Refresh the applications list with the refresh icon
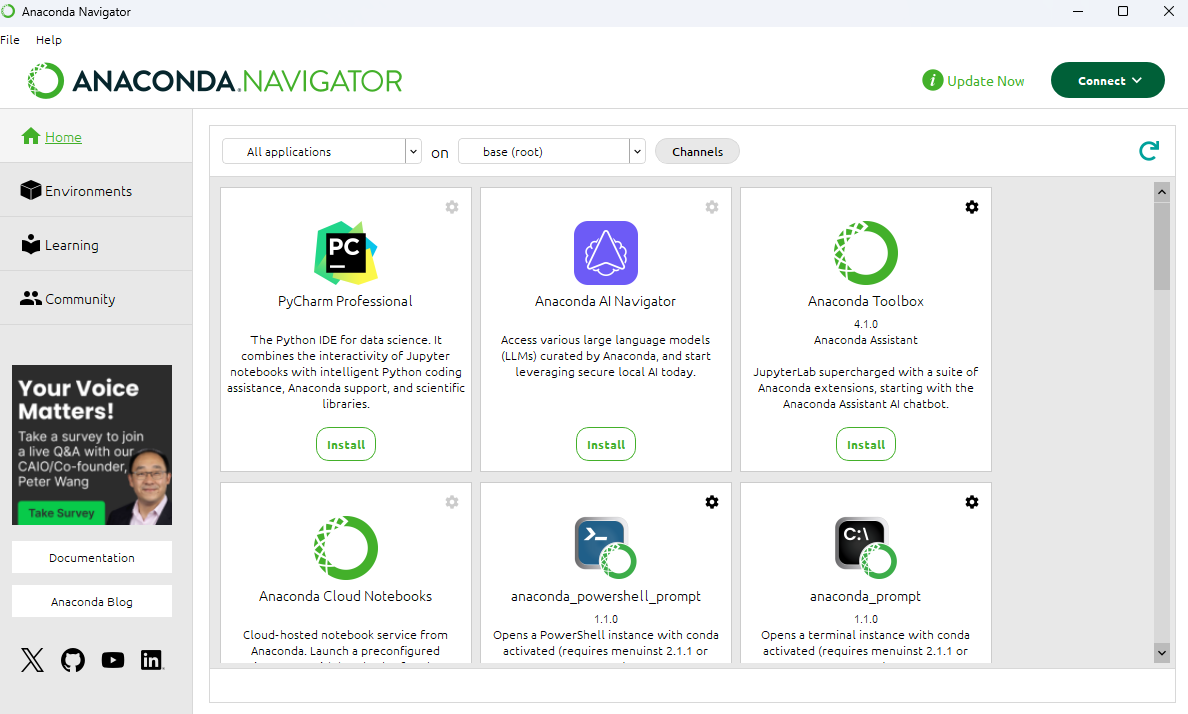 click(x=1149, y=151)
